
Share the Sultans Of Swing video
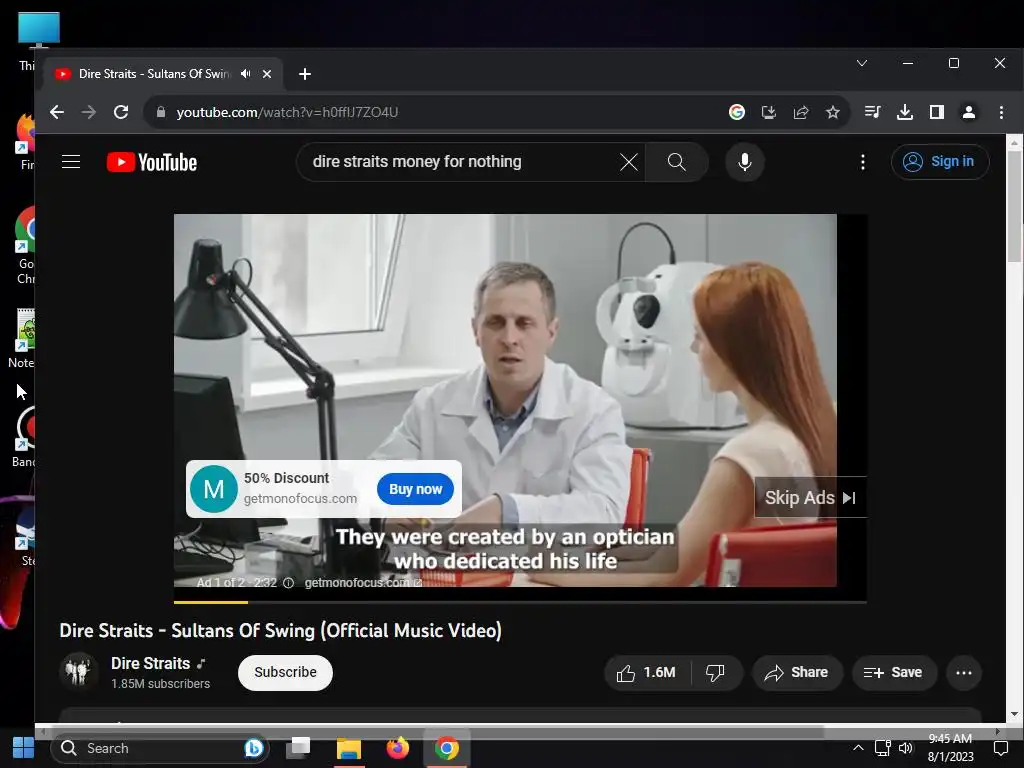click(797, 673)
